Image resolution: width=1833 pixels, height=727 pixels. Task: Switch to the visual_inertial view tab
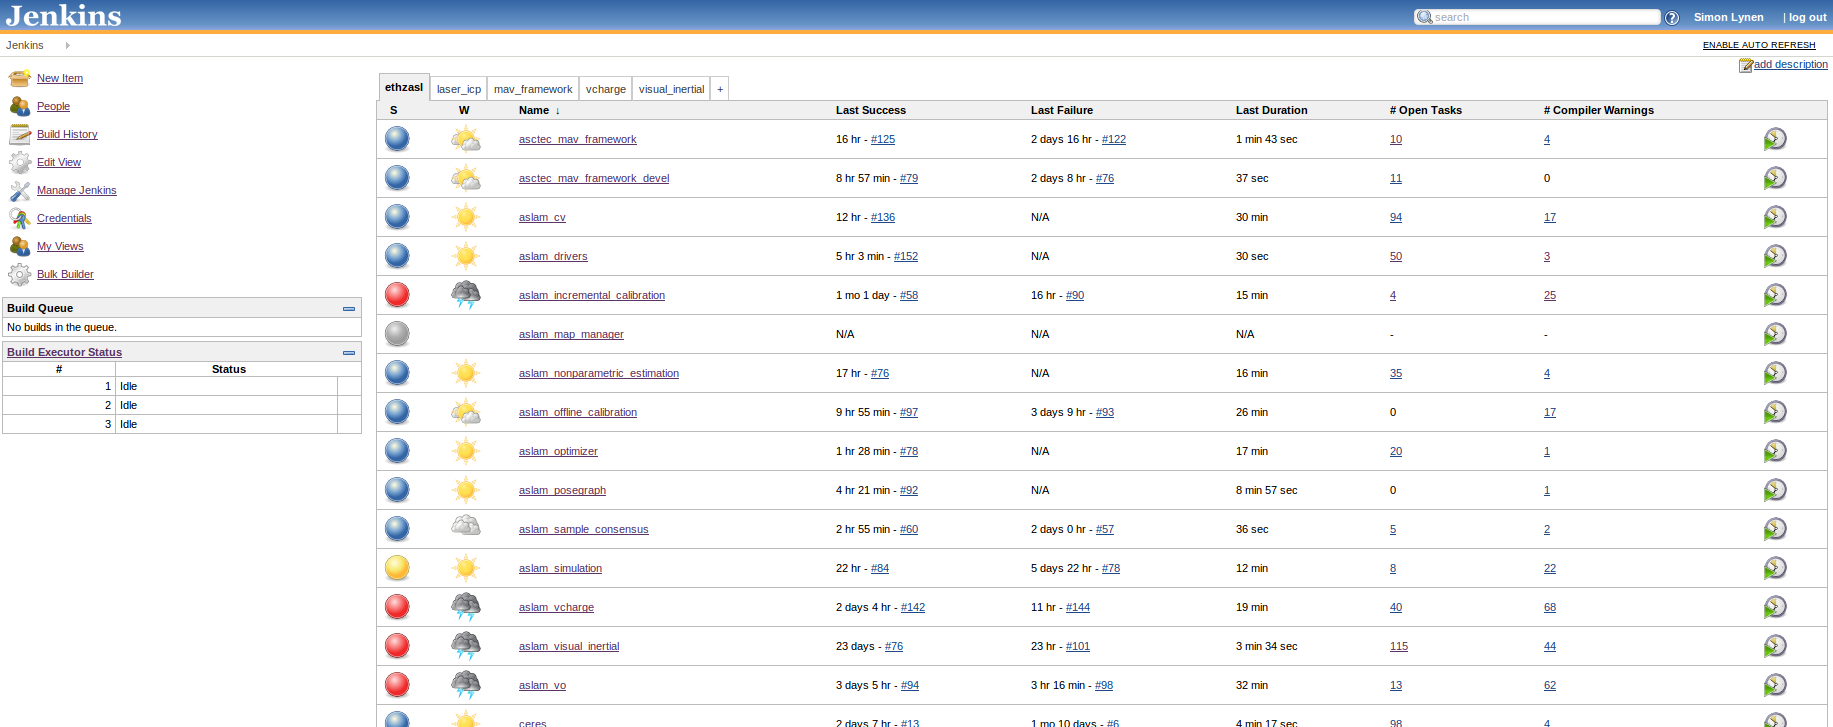coord(671,89)
